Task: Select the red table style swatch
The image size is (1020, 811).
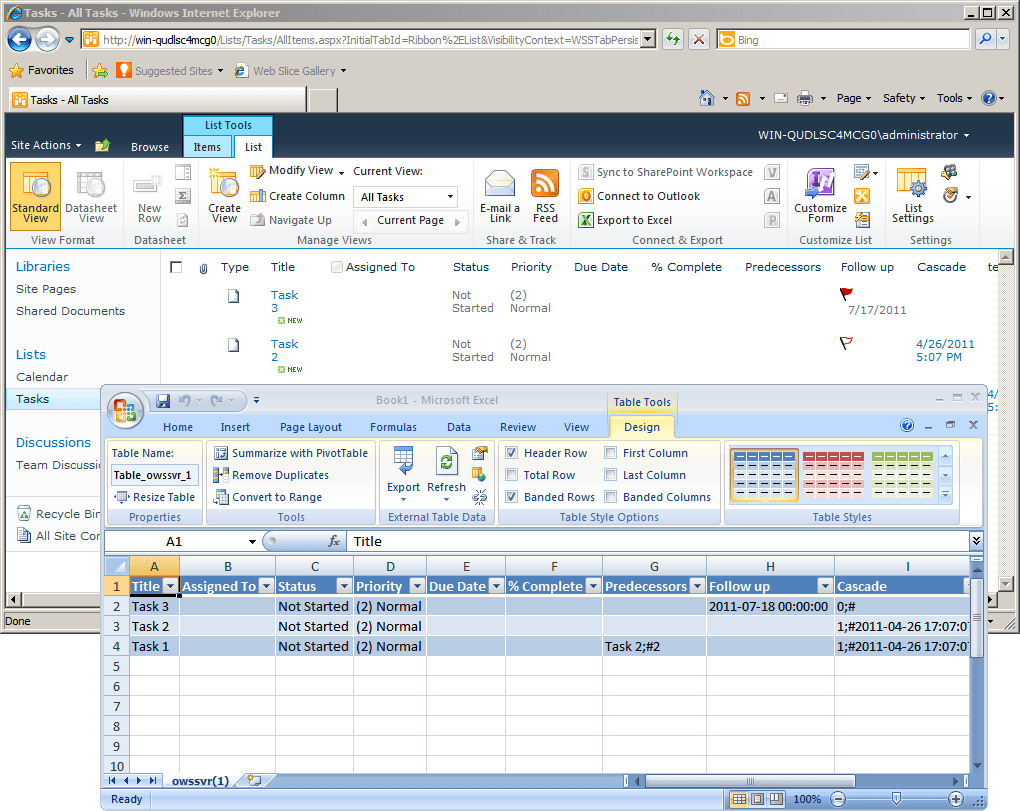Action: pos(833,475)
